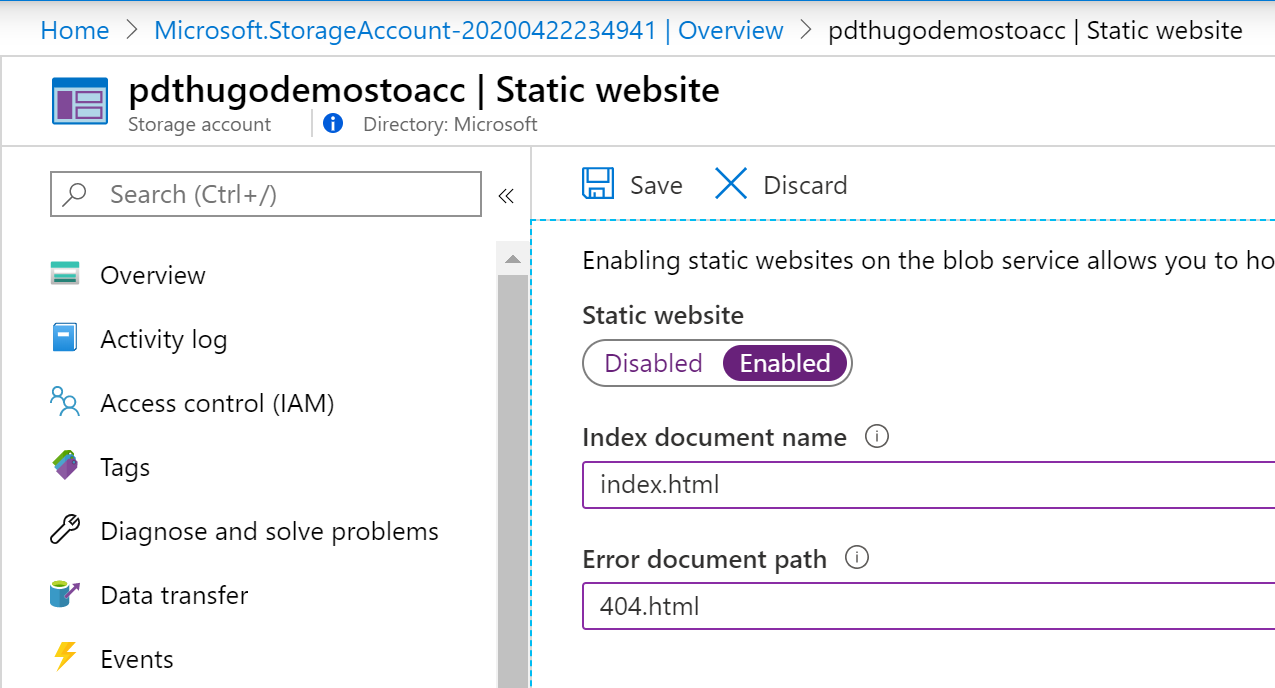Screen dimensions: 1275x688
Task: Go to Home breadcrumb link
Action: (75, 31)
